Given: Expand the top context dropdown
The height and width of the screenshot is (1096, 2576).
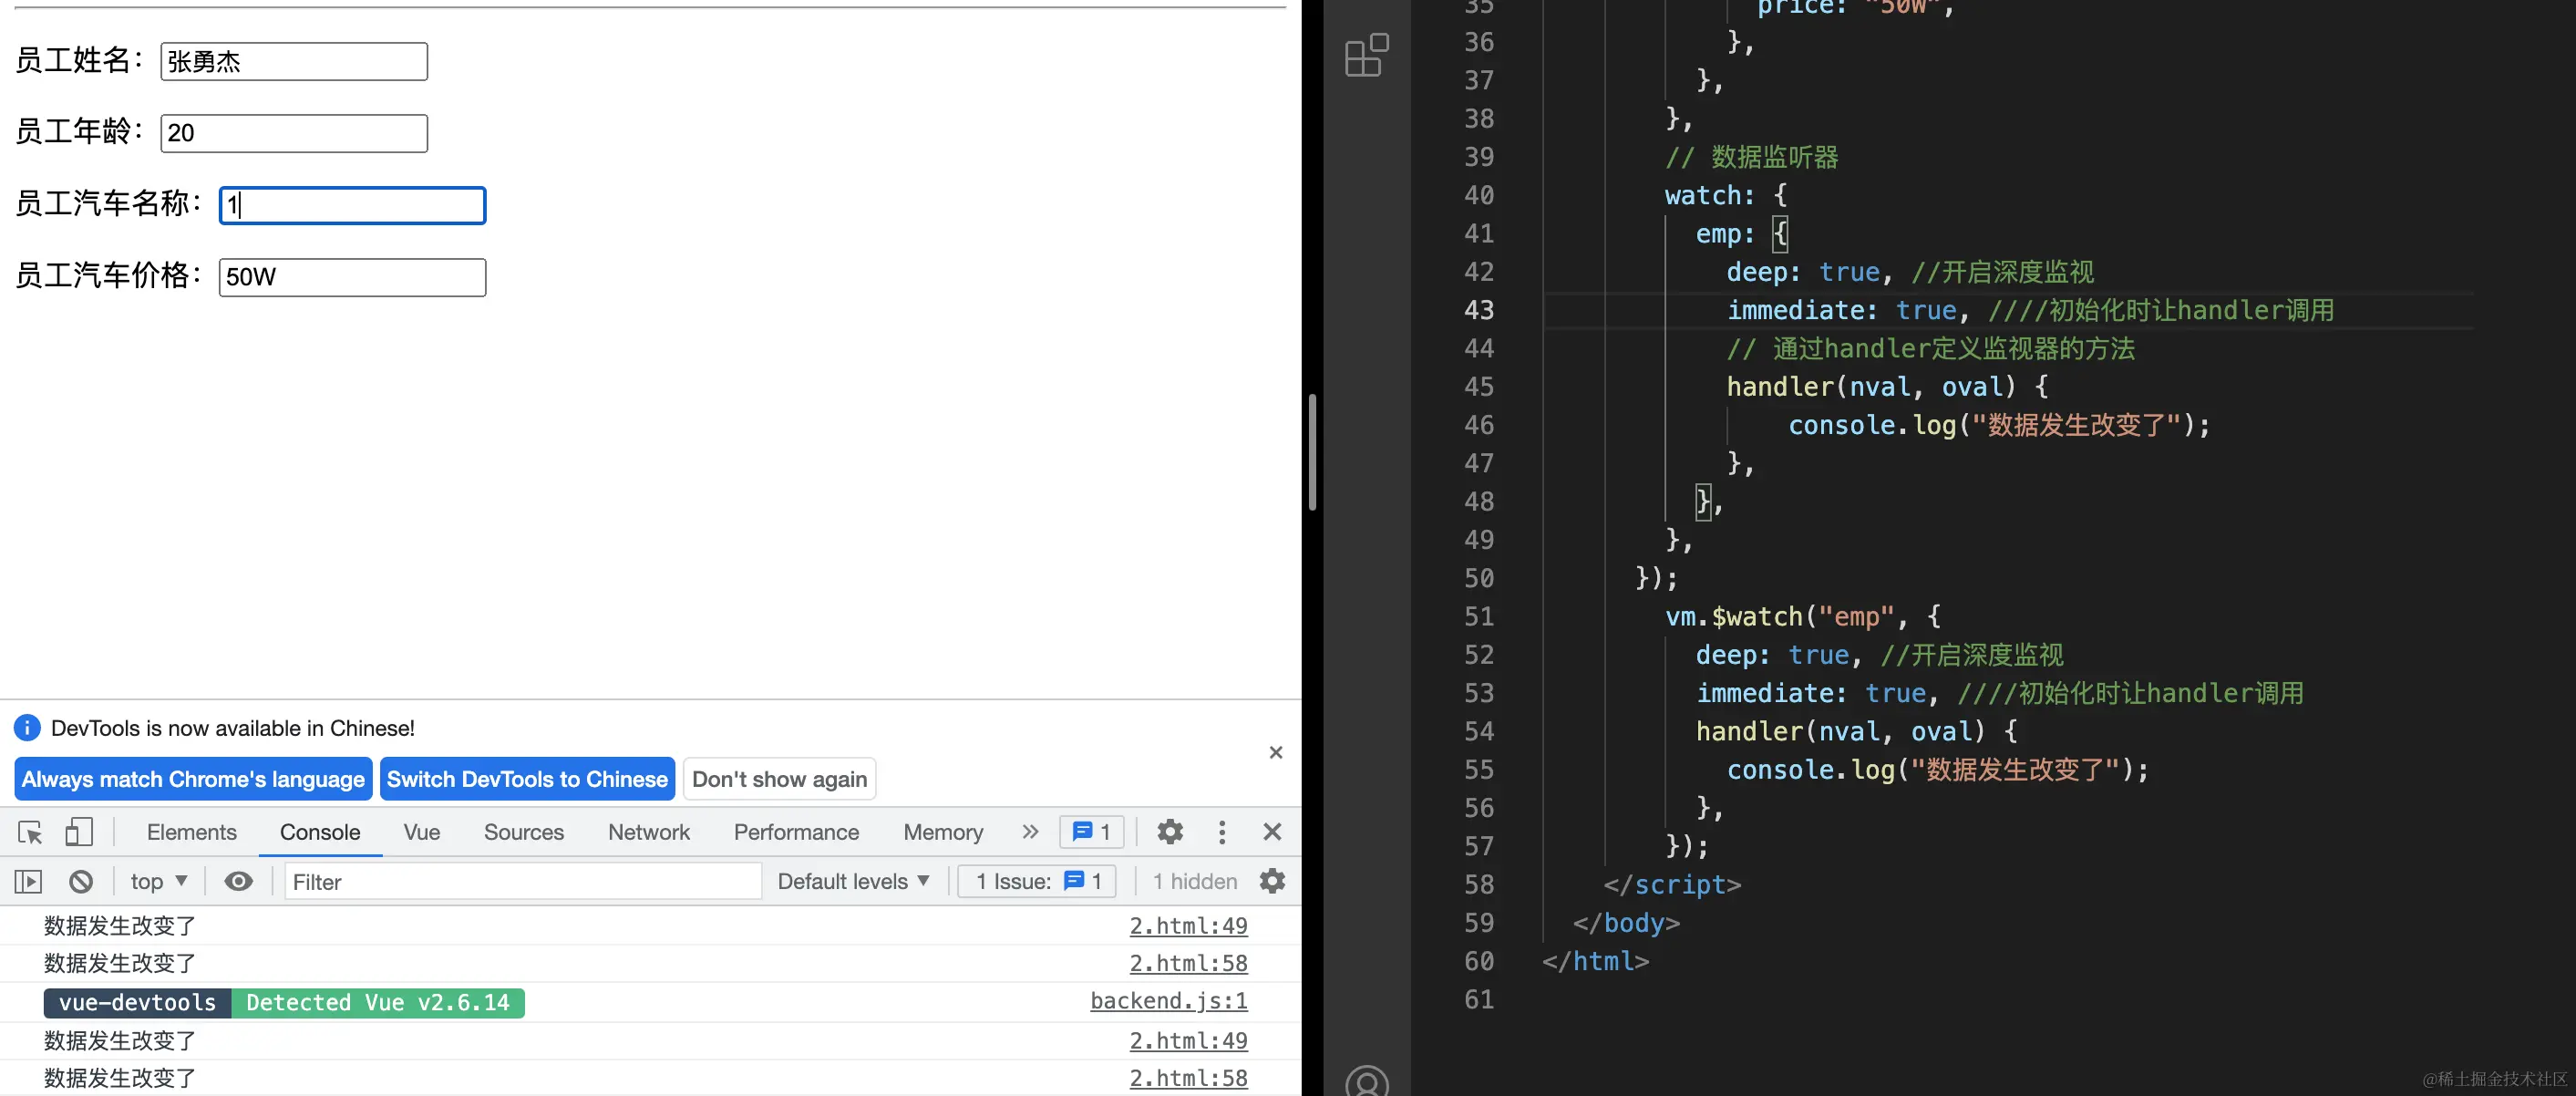Looking at the screenshot, I should pos(159,881).
